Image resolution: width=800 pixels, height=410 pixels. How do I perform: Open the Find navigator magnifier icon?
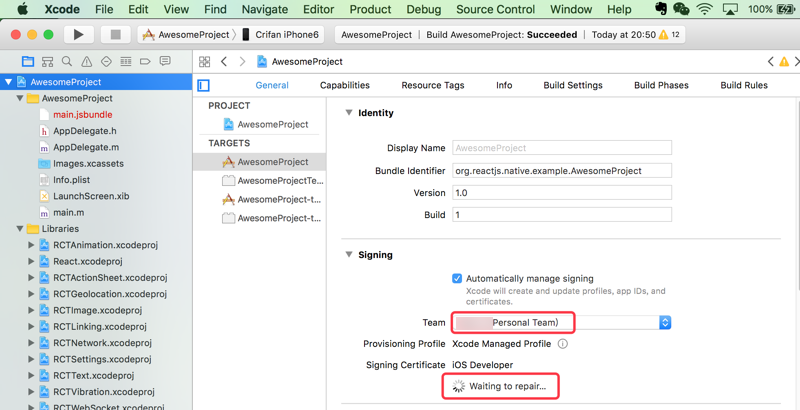pos(67,62)
